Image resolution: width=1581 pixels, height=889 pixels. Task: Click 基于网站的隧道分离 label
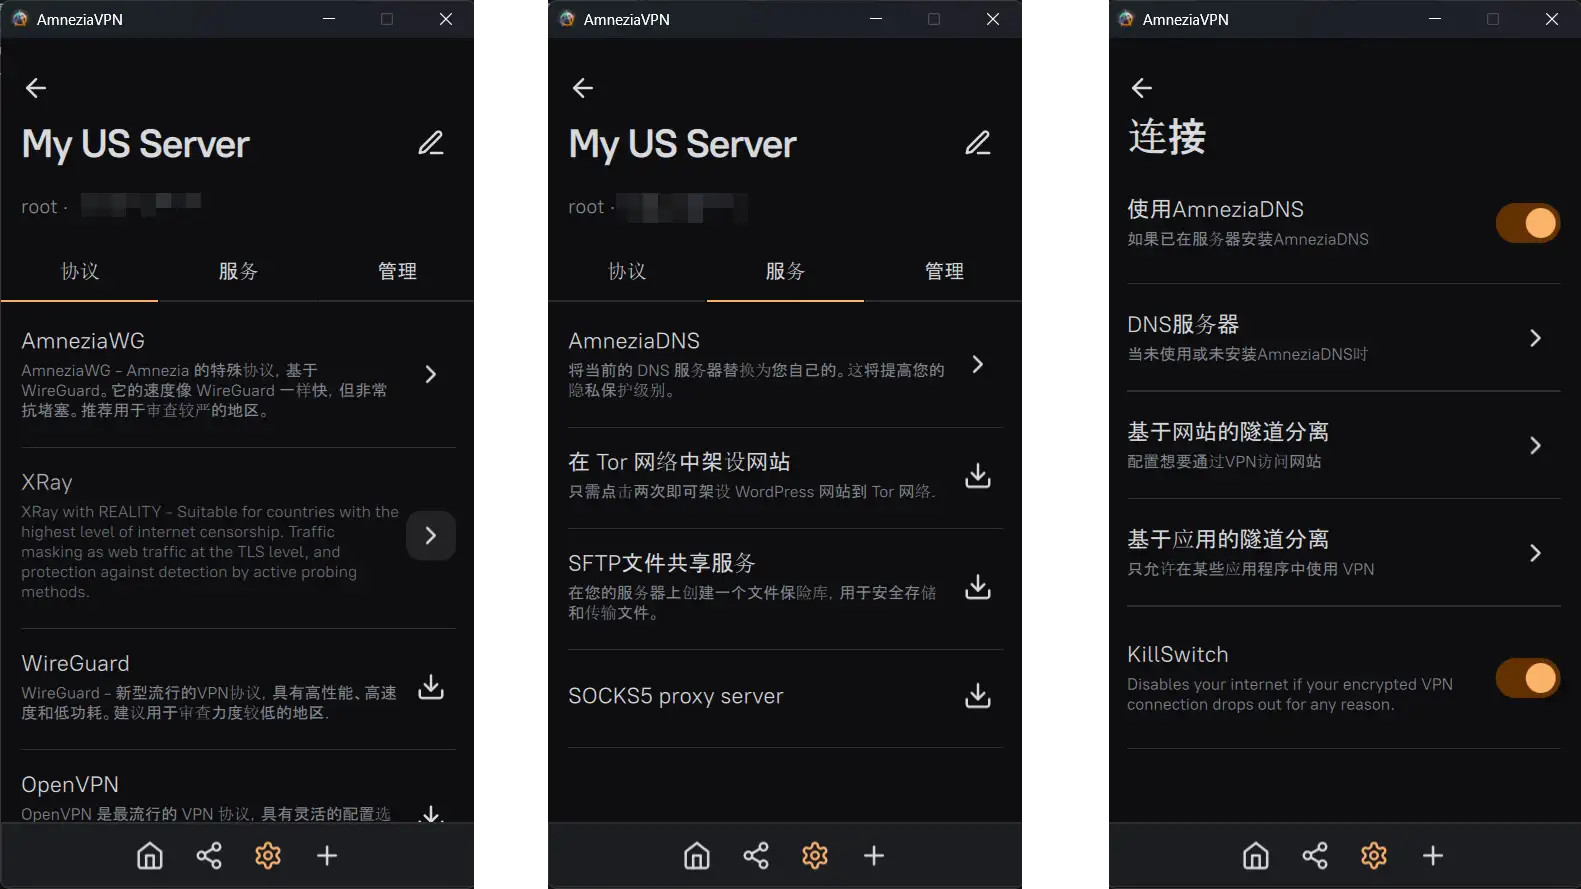tap(1228, 431)
